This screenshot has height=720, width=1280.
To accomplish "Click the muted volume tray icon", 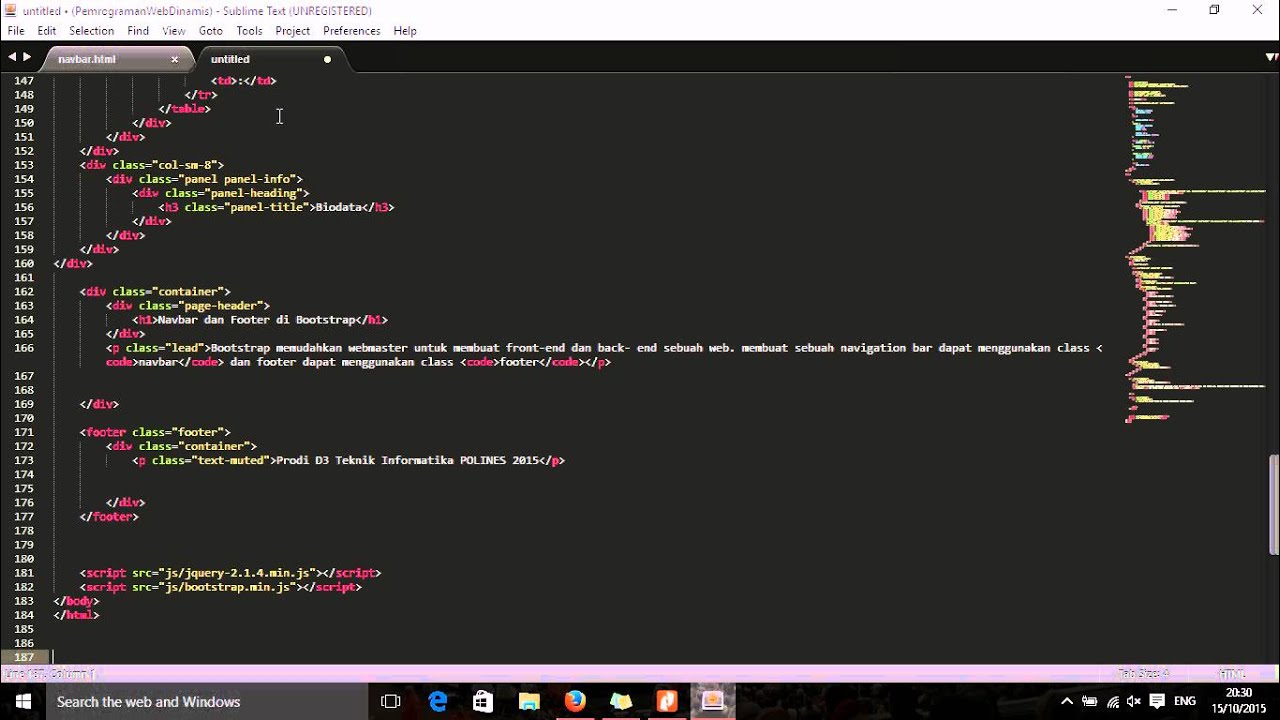I will 1134,702.
